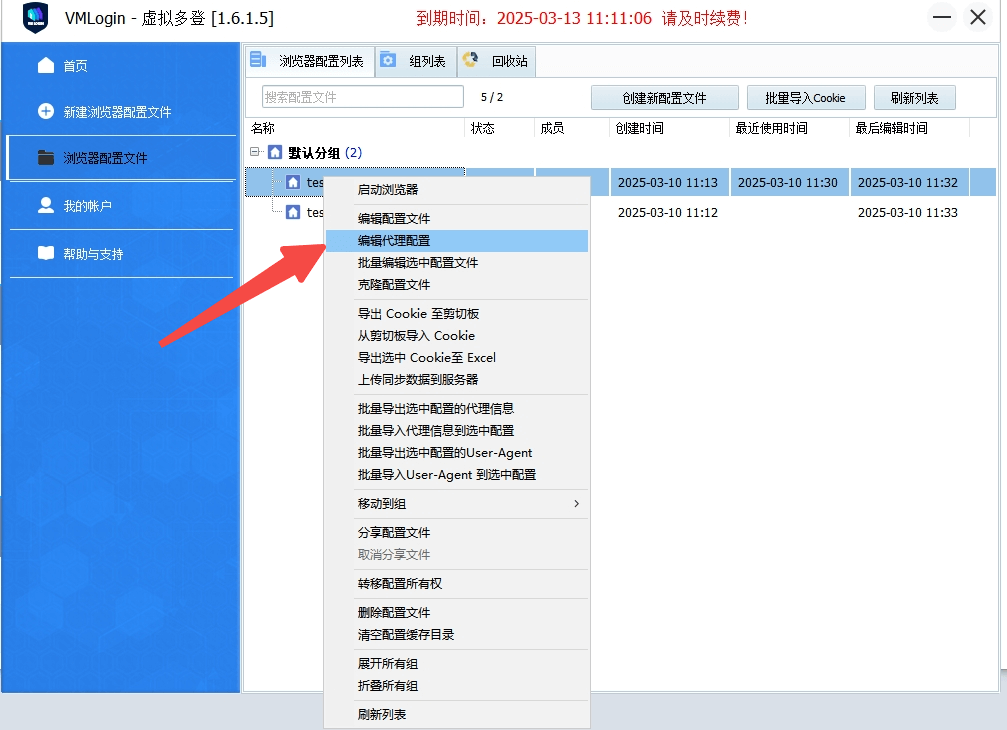Viewport: 1007px width, 730px height.
Task: Click the 创建新配置文件 button
Action: tap(664, 98)
